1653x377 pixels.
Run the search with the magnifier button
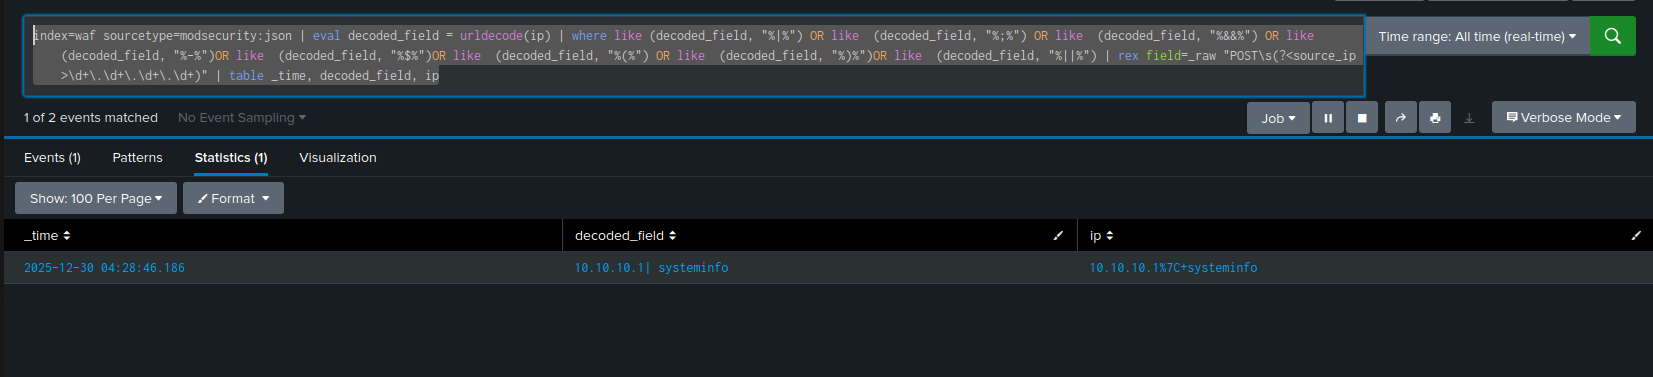1612,36
